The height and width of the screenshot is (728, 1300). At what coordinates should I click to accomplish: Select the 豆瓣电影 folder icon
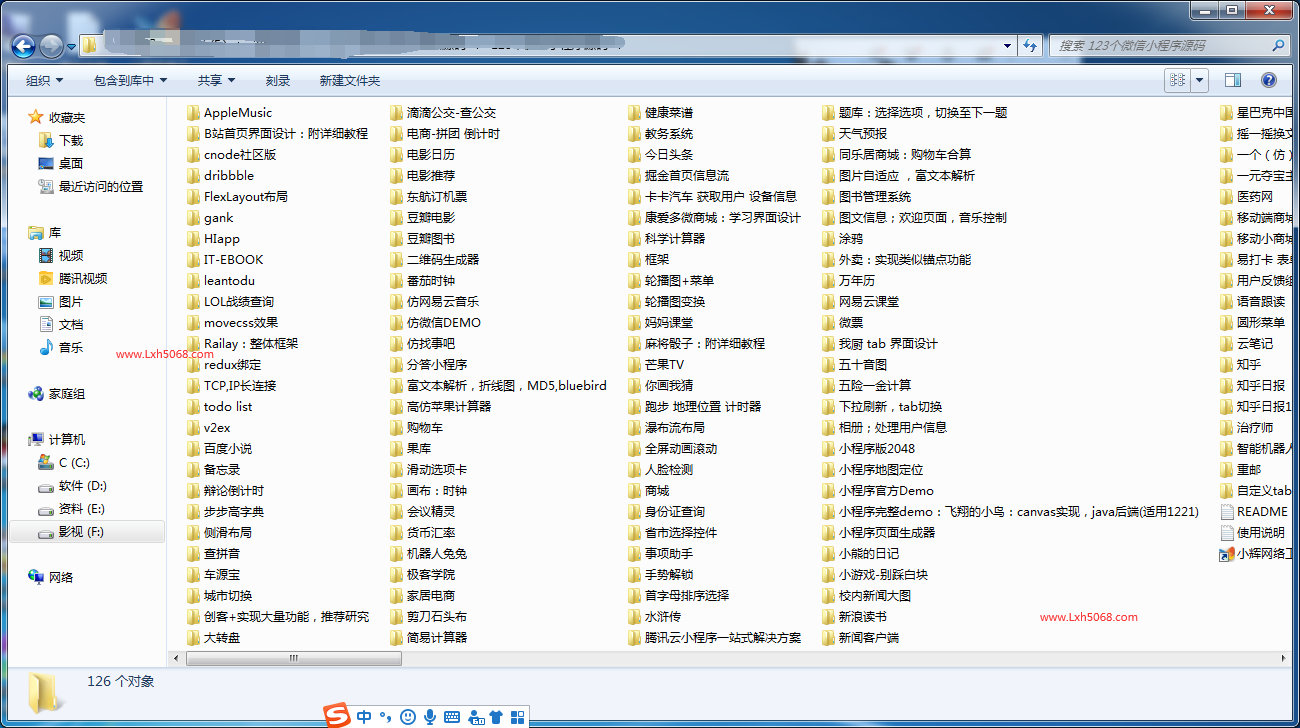click(397, 217)
